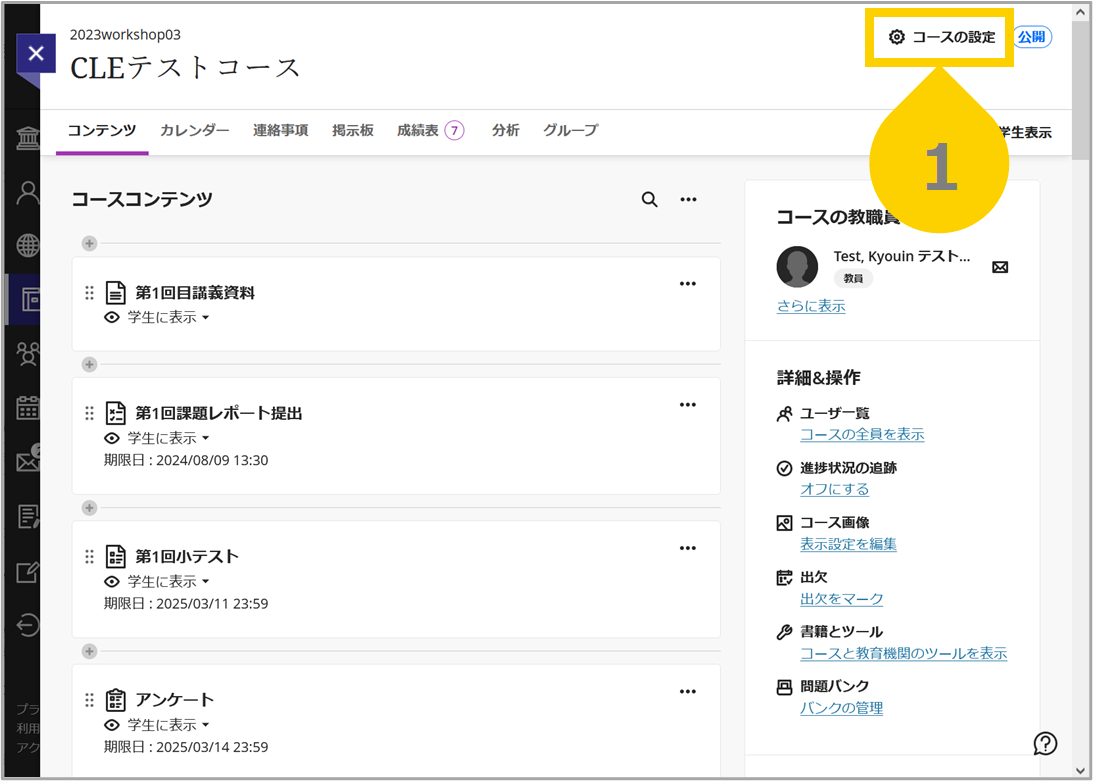The height and width of the screenshot is (781, 1093).
Task: Click eye visibility icon for 第1回課題レポート提出
Action: pyautogui.click(x=112, y=439)
